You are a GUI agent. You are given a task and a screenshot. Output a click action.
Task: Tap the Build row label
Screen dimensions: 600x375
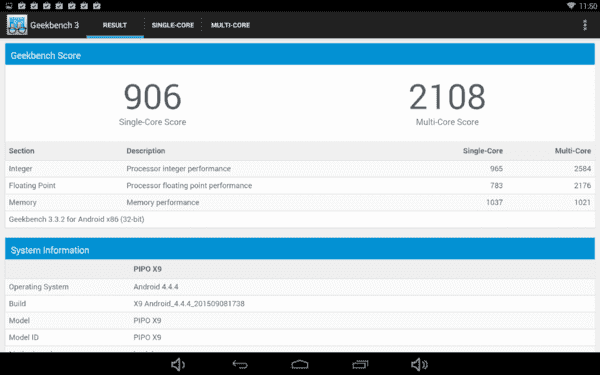coord(17,303)
